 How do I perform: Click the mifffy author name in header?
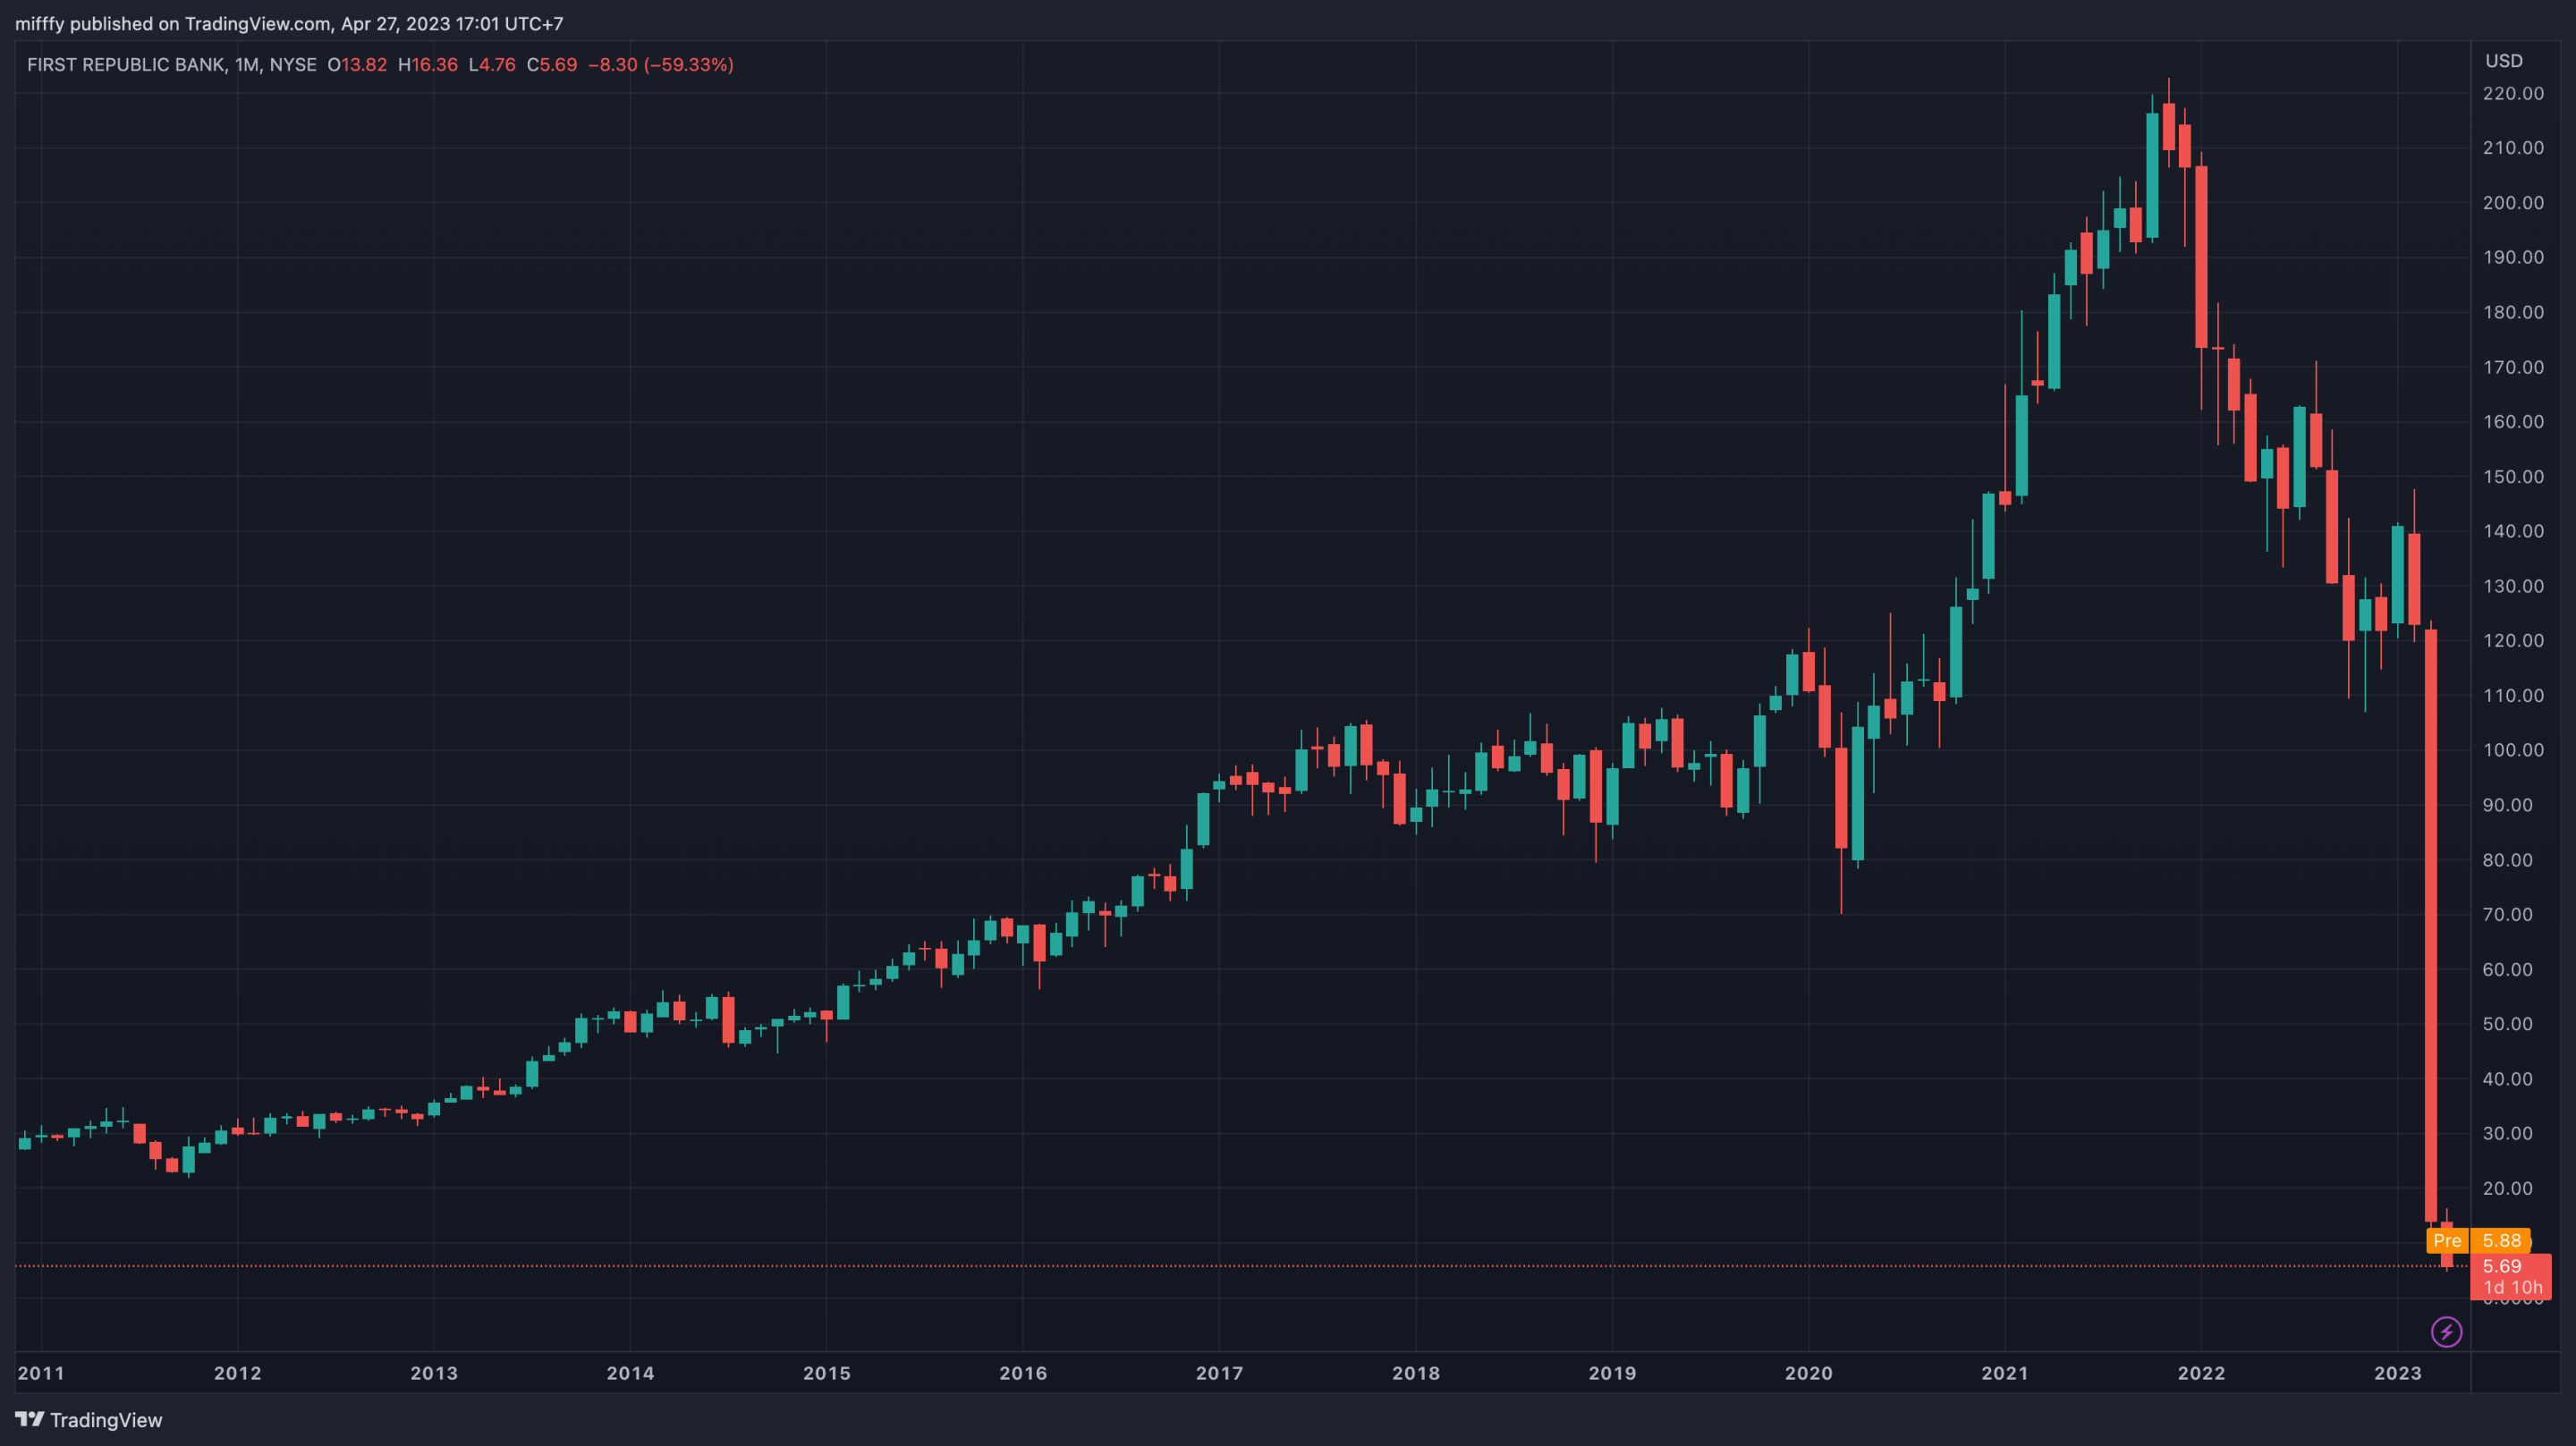coord(40,23)
